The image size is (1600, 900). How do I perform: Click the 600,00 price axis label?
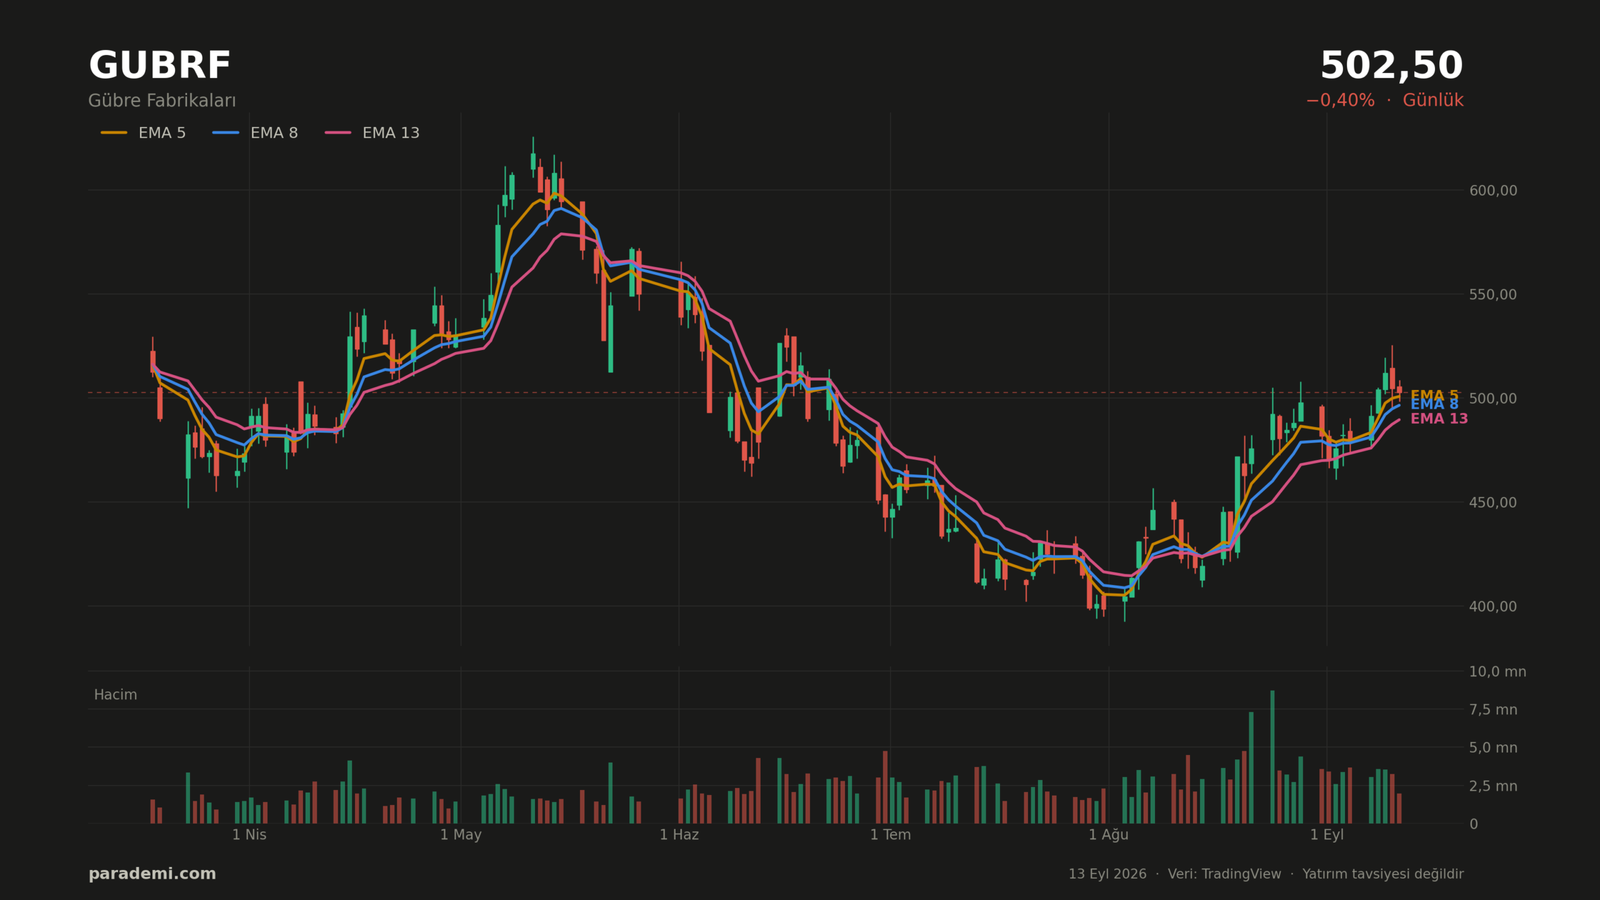(1493, 191)
